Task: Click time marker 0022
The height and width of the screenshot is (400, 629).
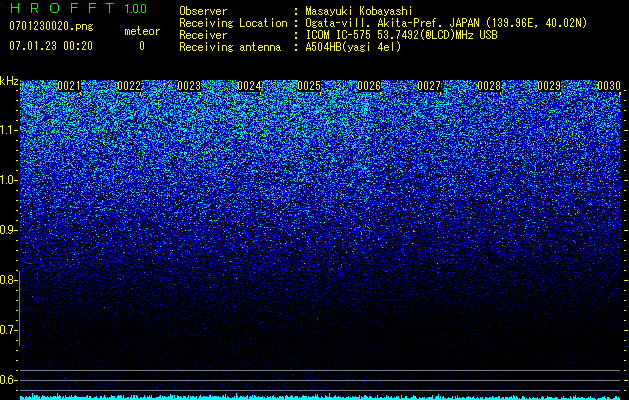Action: coord(129,86)
